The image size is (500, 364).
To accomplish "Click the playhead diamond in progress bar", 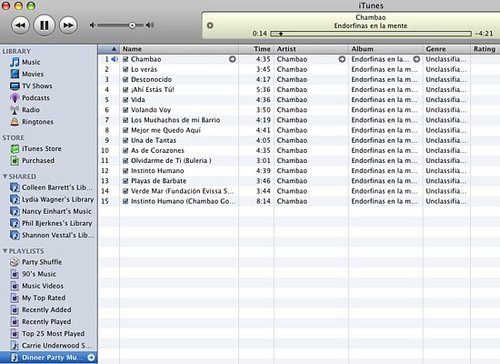I will click(x=281, y=34).
